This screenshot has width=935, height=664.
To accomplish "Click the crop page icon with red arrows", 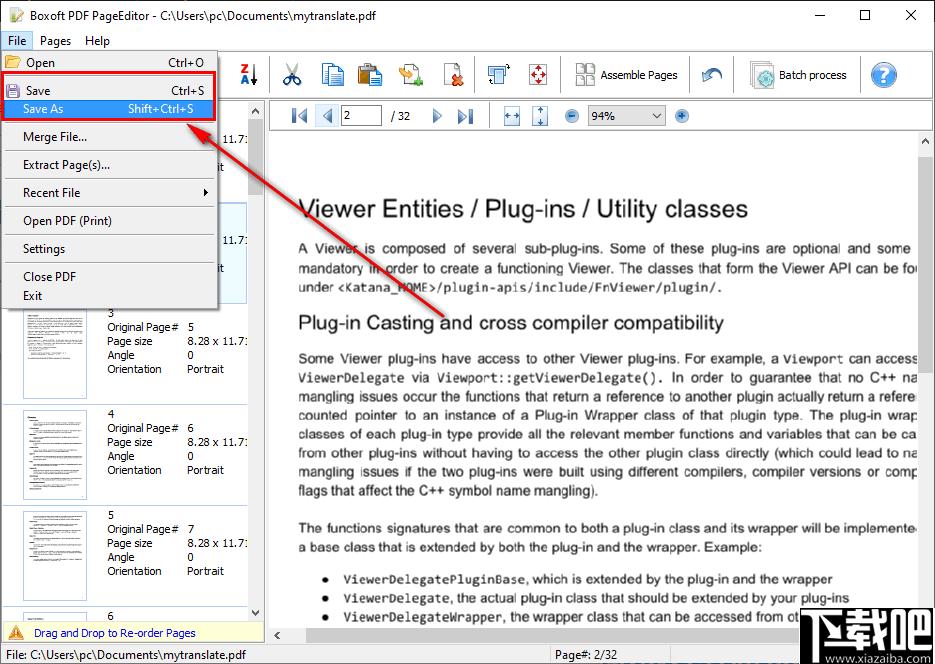I will pos(538,75).
